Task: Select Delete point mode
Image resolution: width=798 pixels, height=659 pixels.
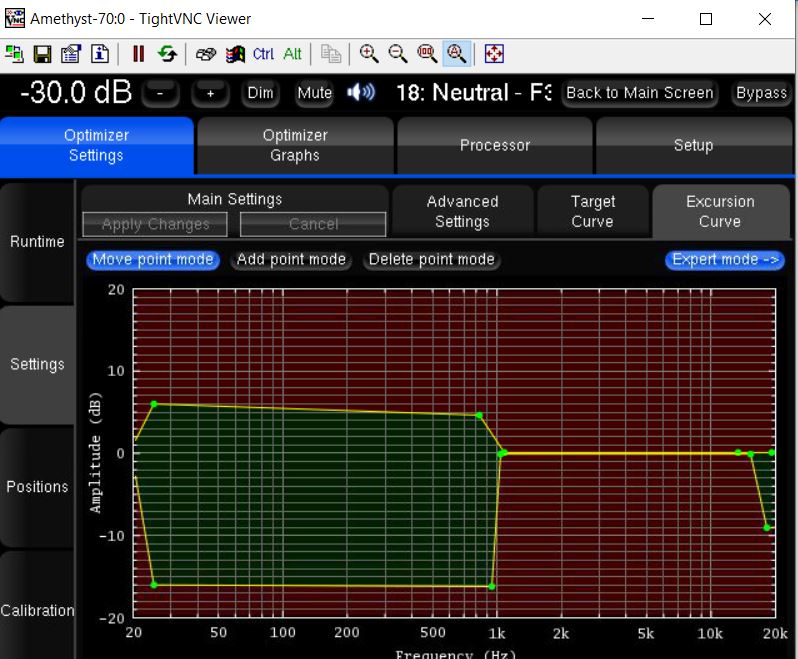Action: coord(431,260)
